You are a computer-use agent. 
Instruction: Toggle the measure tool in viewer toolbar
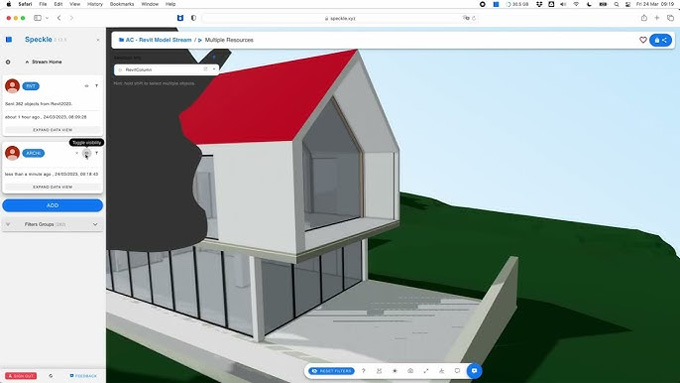click(441, 371)
